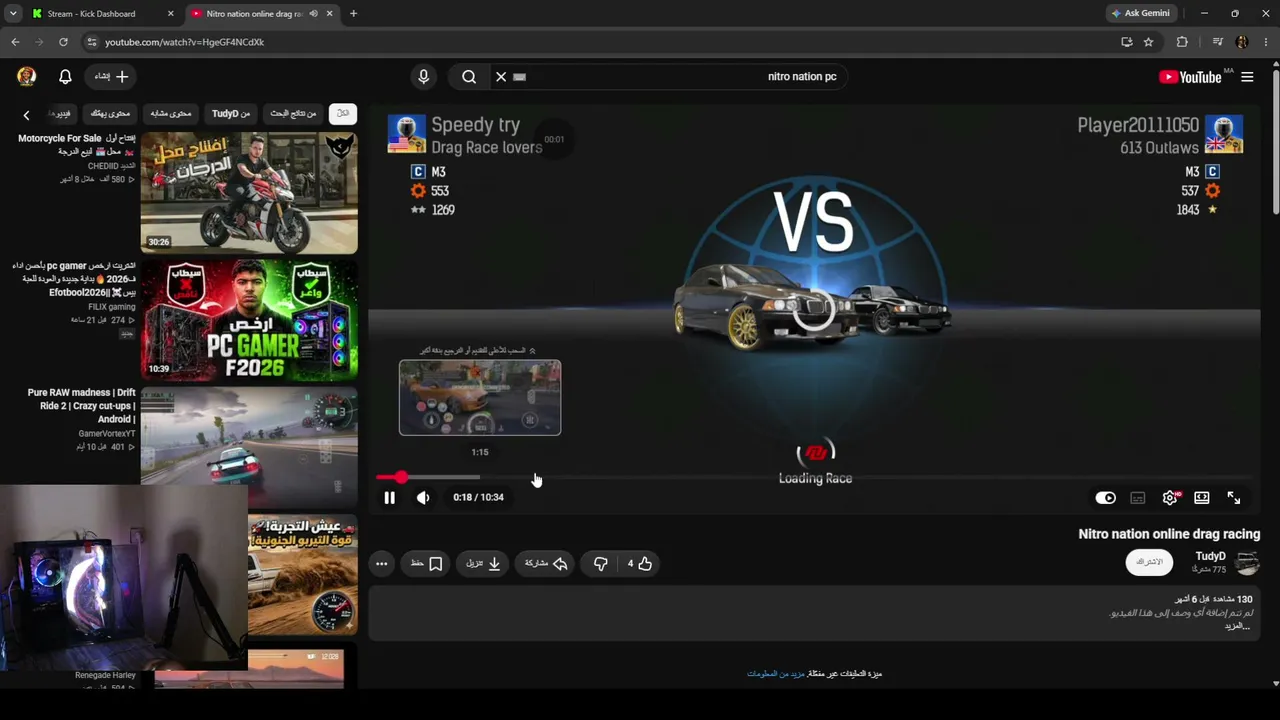Mute the video volume
The width and height of the screenshot is (1280, 720).
(x=423, y=497)
